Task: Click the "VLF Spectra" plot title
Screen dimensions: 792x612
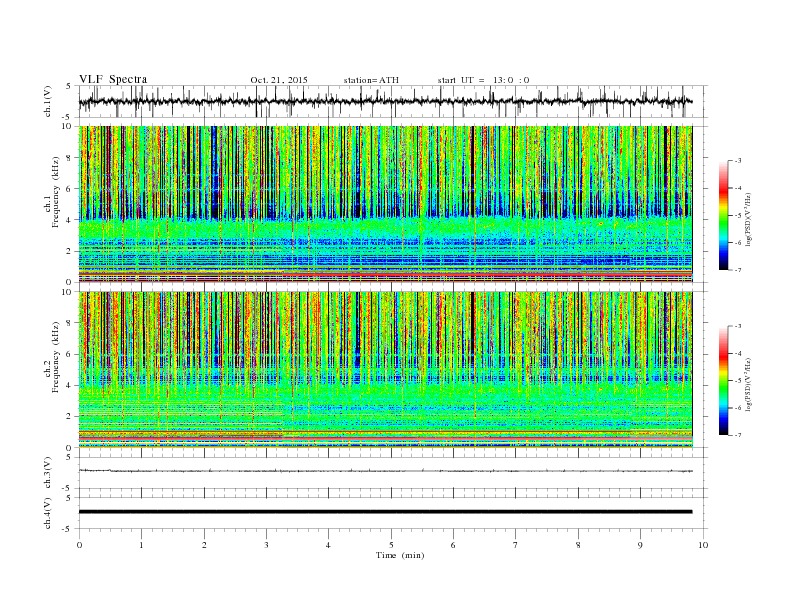Action: click(x=113, y=79)
